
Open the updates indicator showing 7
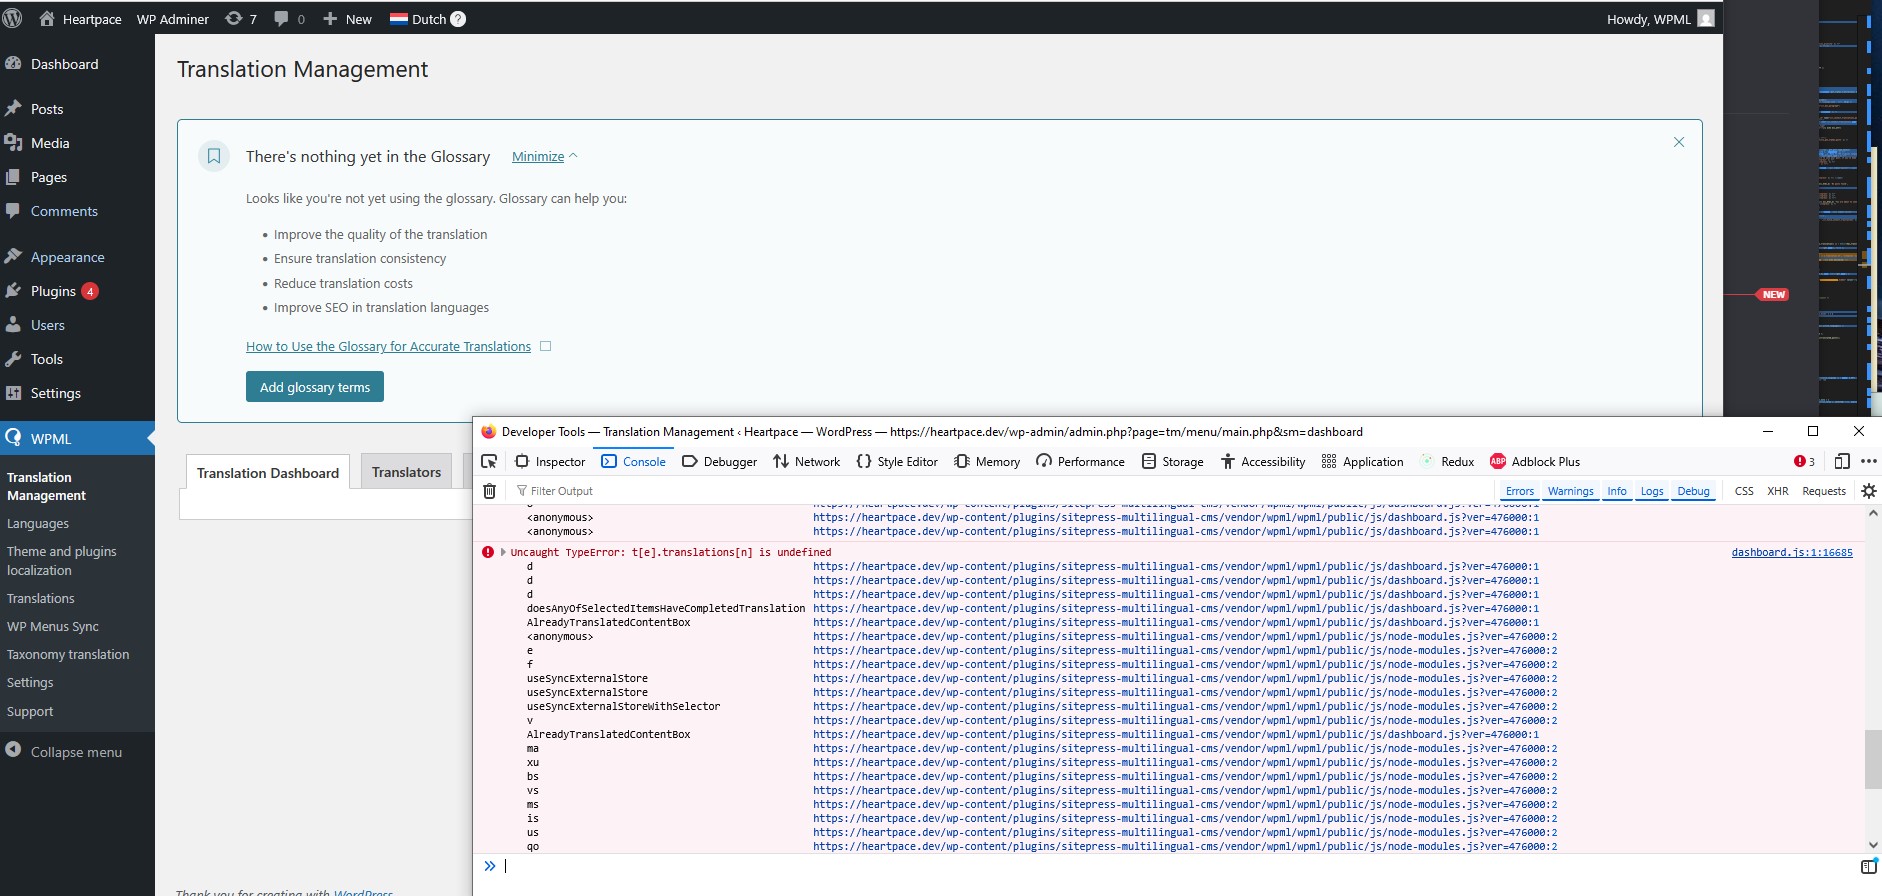point(241,19)
